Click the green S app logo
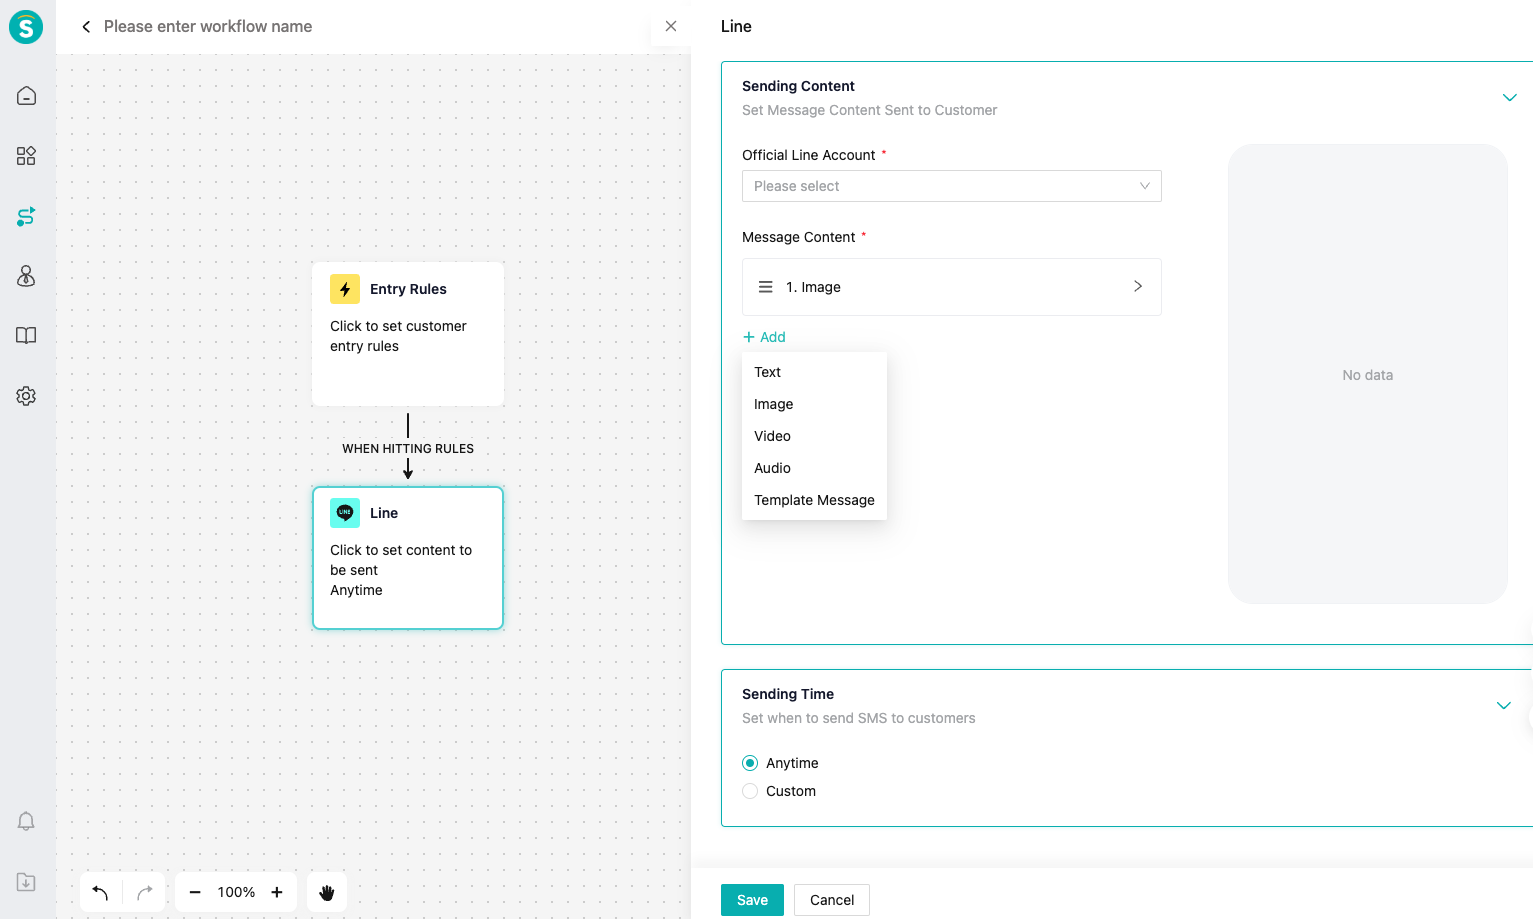 point(26,27)
